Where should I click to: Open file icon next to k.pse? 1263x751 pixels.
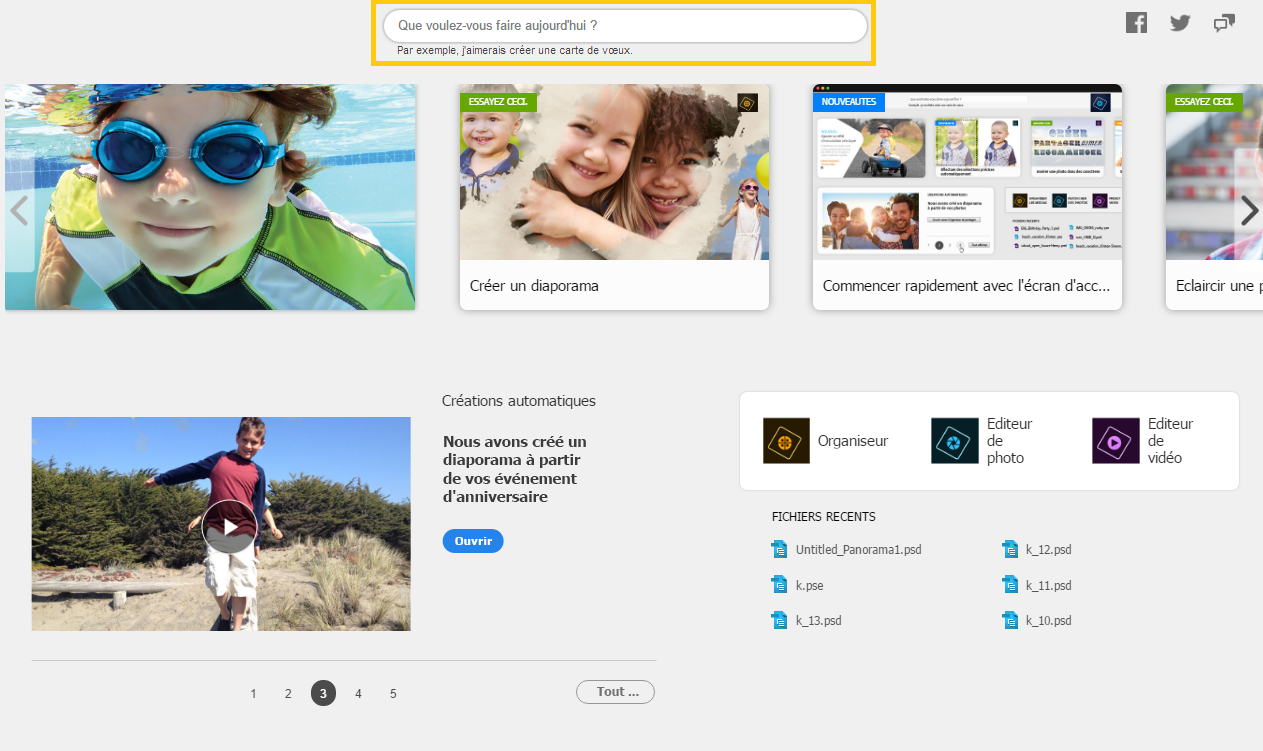coord(780,585)
